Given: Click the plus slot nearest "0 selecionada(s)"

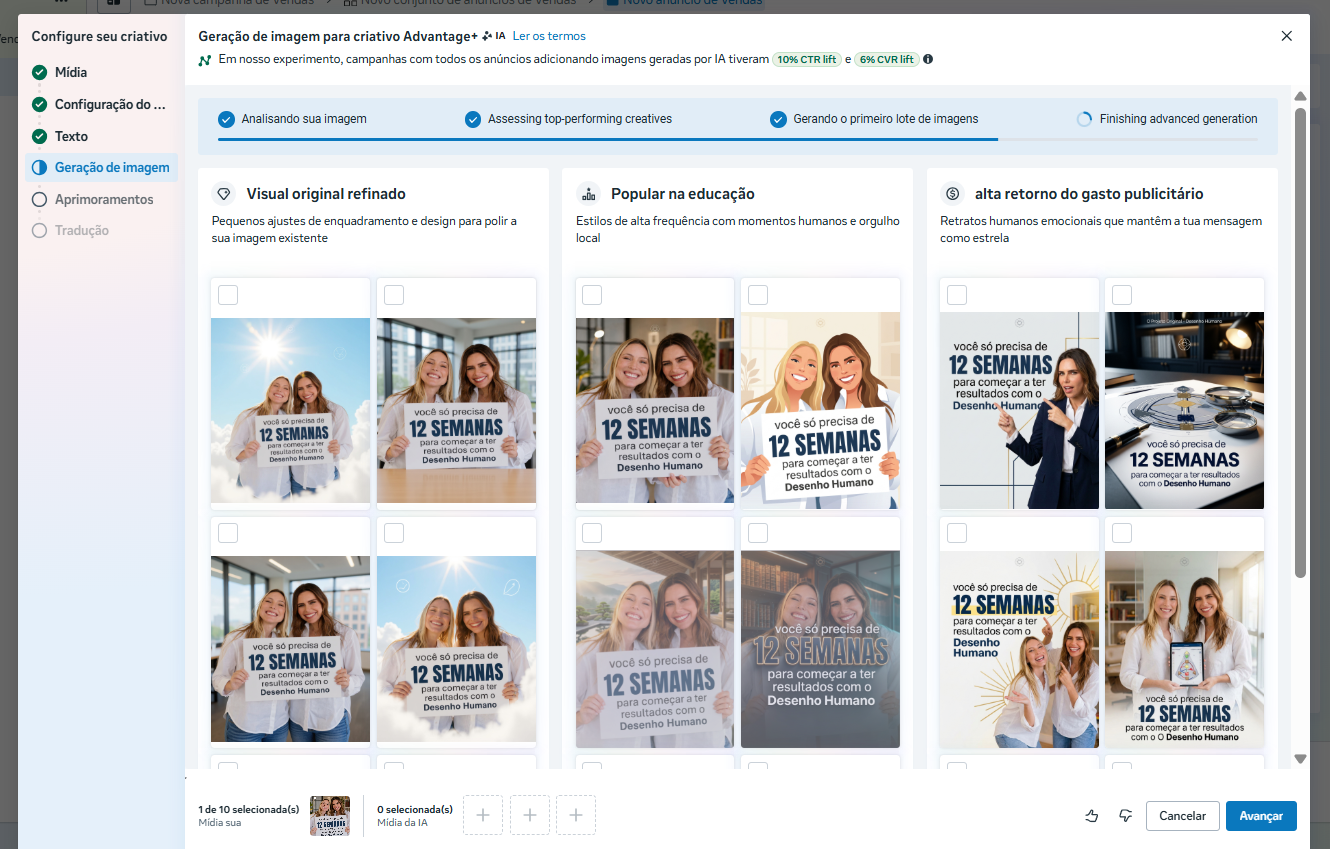Looking at the screenshot, I should (483, 815).
